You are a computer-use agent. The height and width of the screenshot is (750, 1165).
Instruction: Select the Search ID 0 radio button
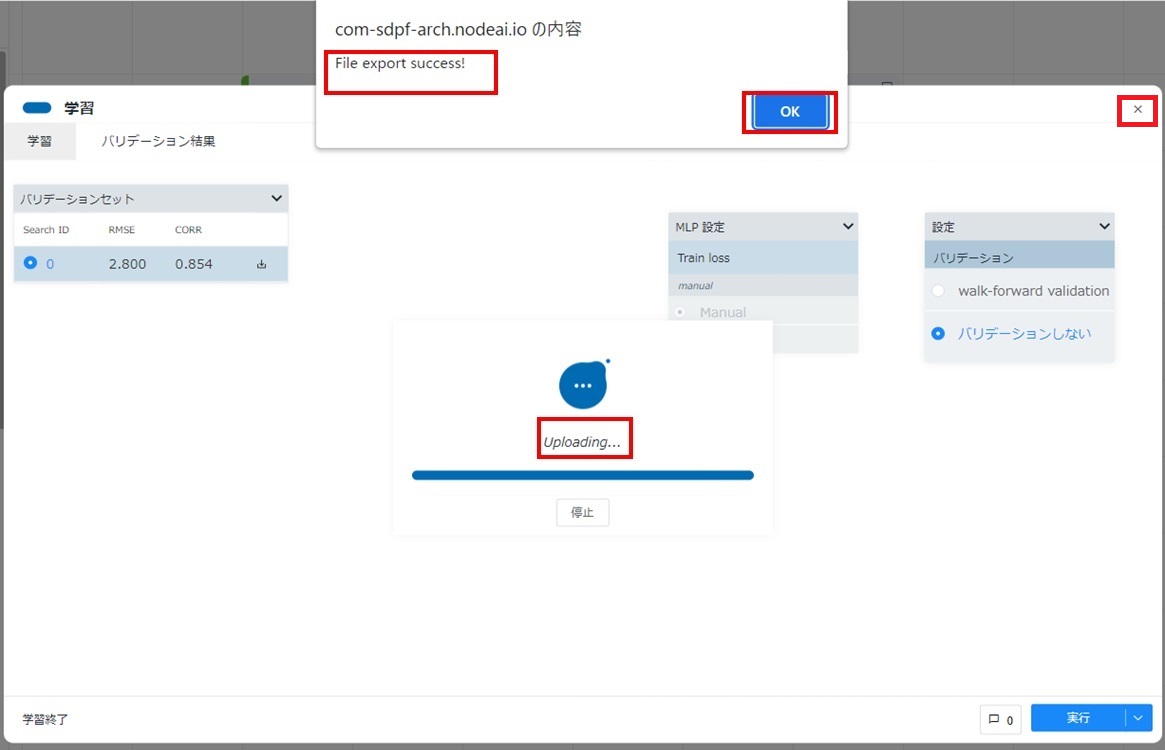tap(30, 263)
